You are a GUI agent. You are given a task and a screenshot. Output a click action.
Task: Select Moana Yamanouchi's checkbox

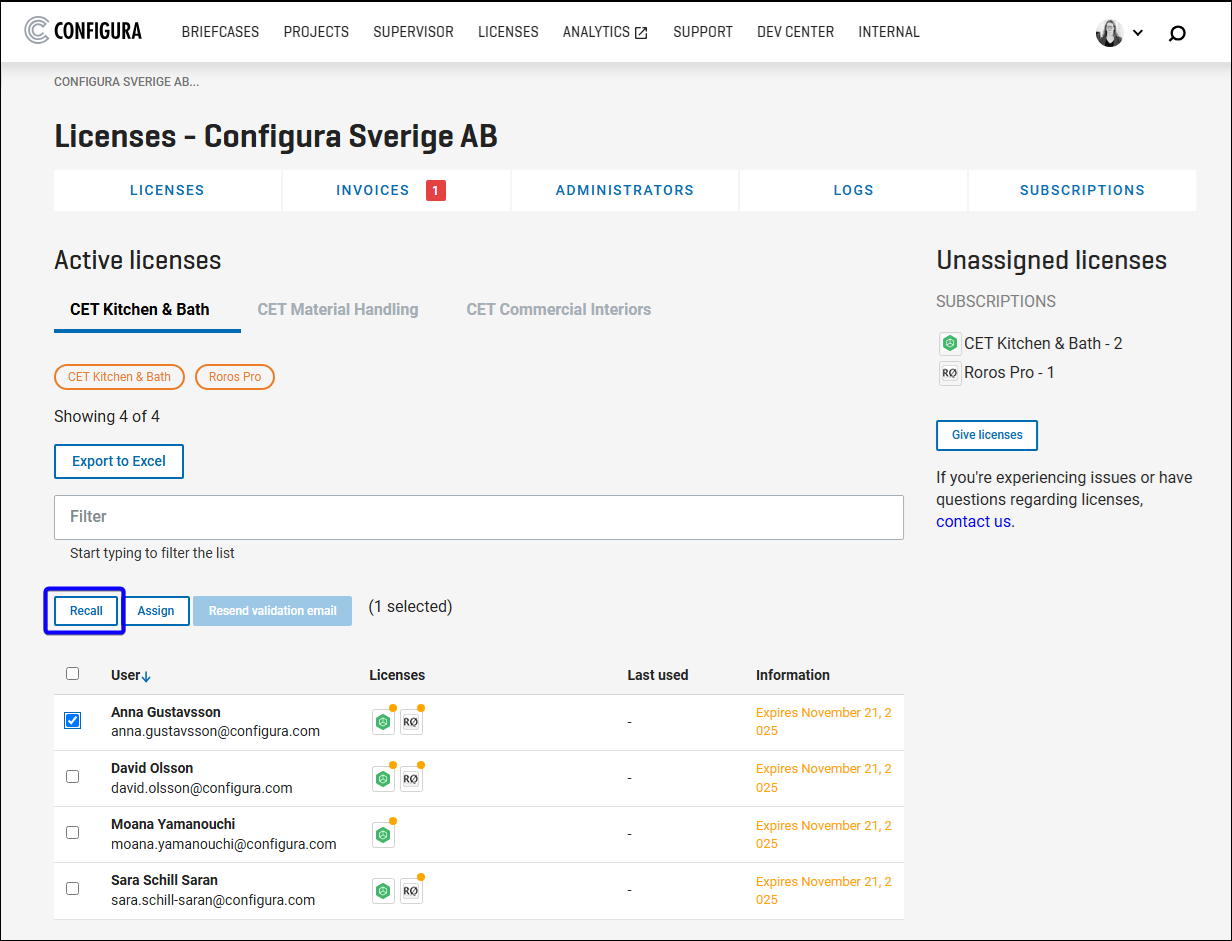(72, 832)
